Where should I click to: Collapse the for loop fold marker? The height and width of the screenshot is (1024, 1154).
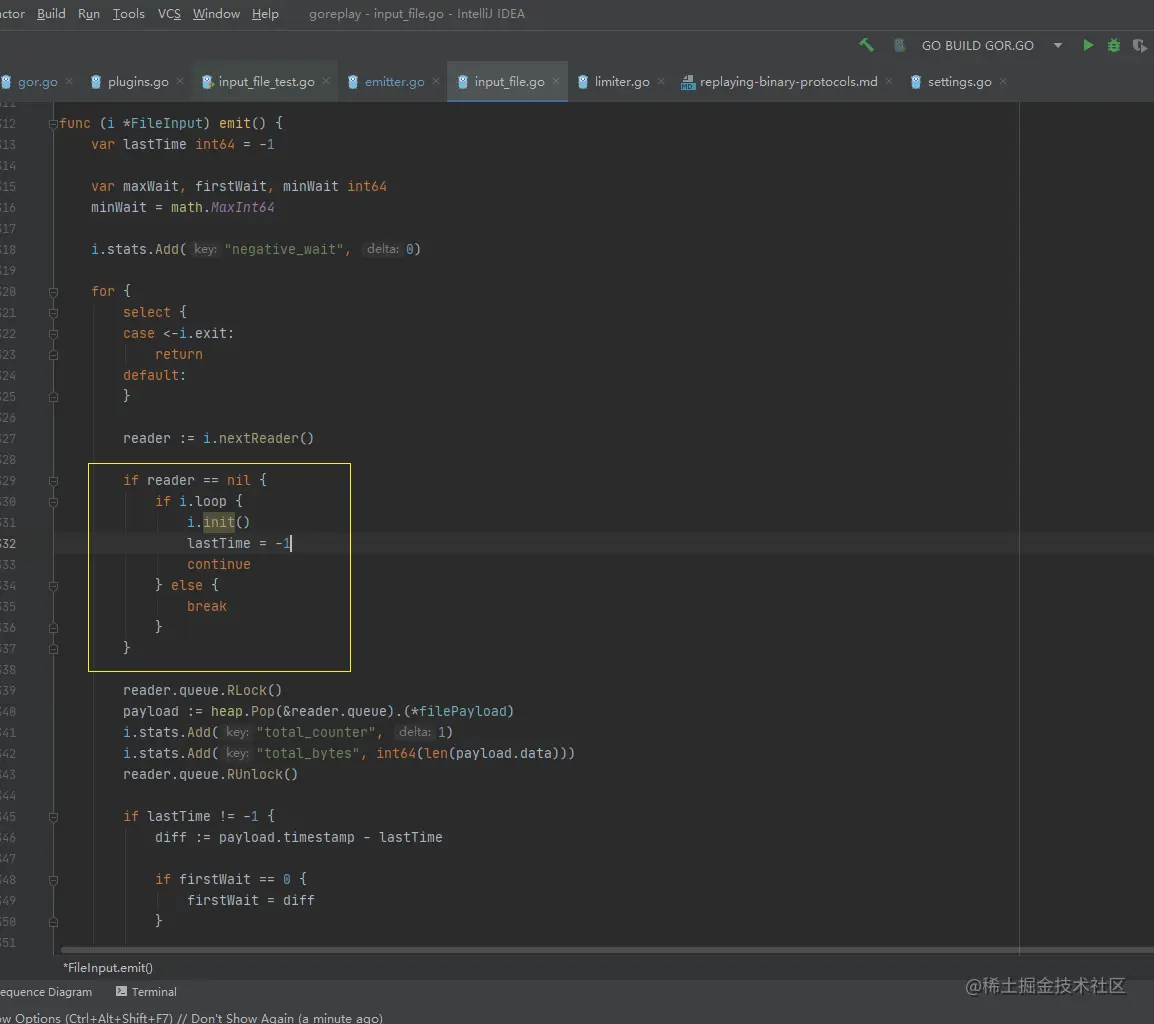click(x=53, y=292)
